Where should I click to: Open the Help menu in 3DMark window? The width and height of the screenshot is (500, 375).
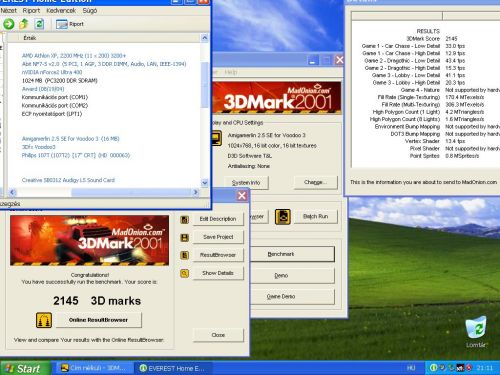(231, 72)
